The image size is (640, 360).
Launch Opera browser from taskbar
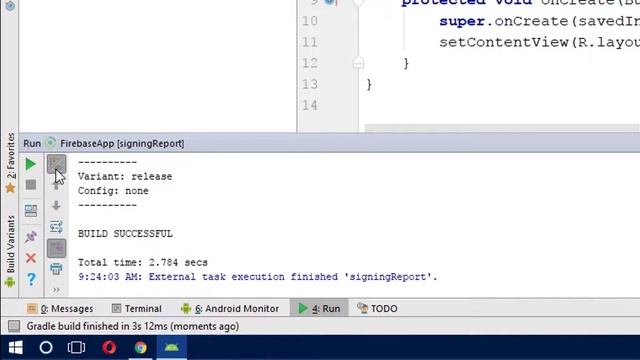[x=109, y=347]
